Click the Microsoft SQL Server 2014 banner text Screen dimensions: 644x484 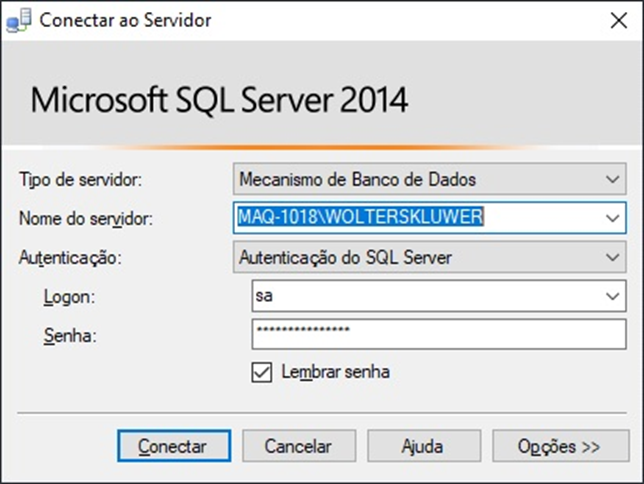point(219,100)
